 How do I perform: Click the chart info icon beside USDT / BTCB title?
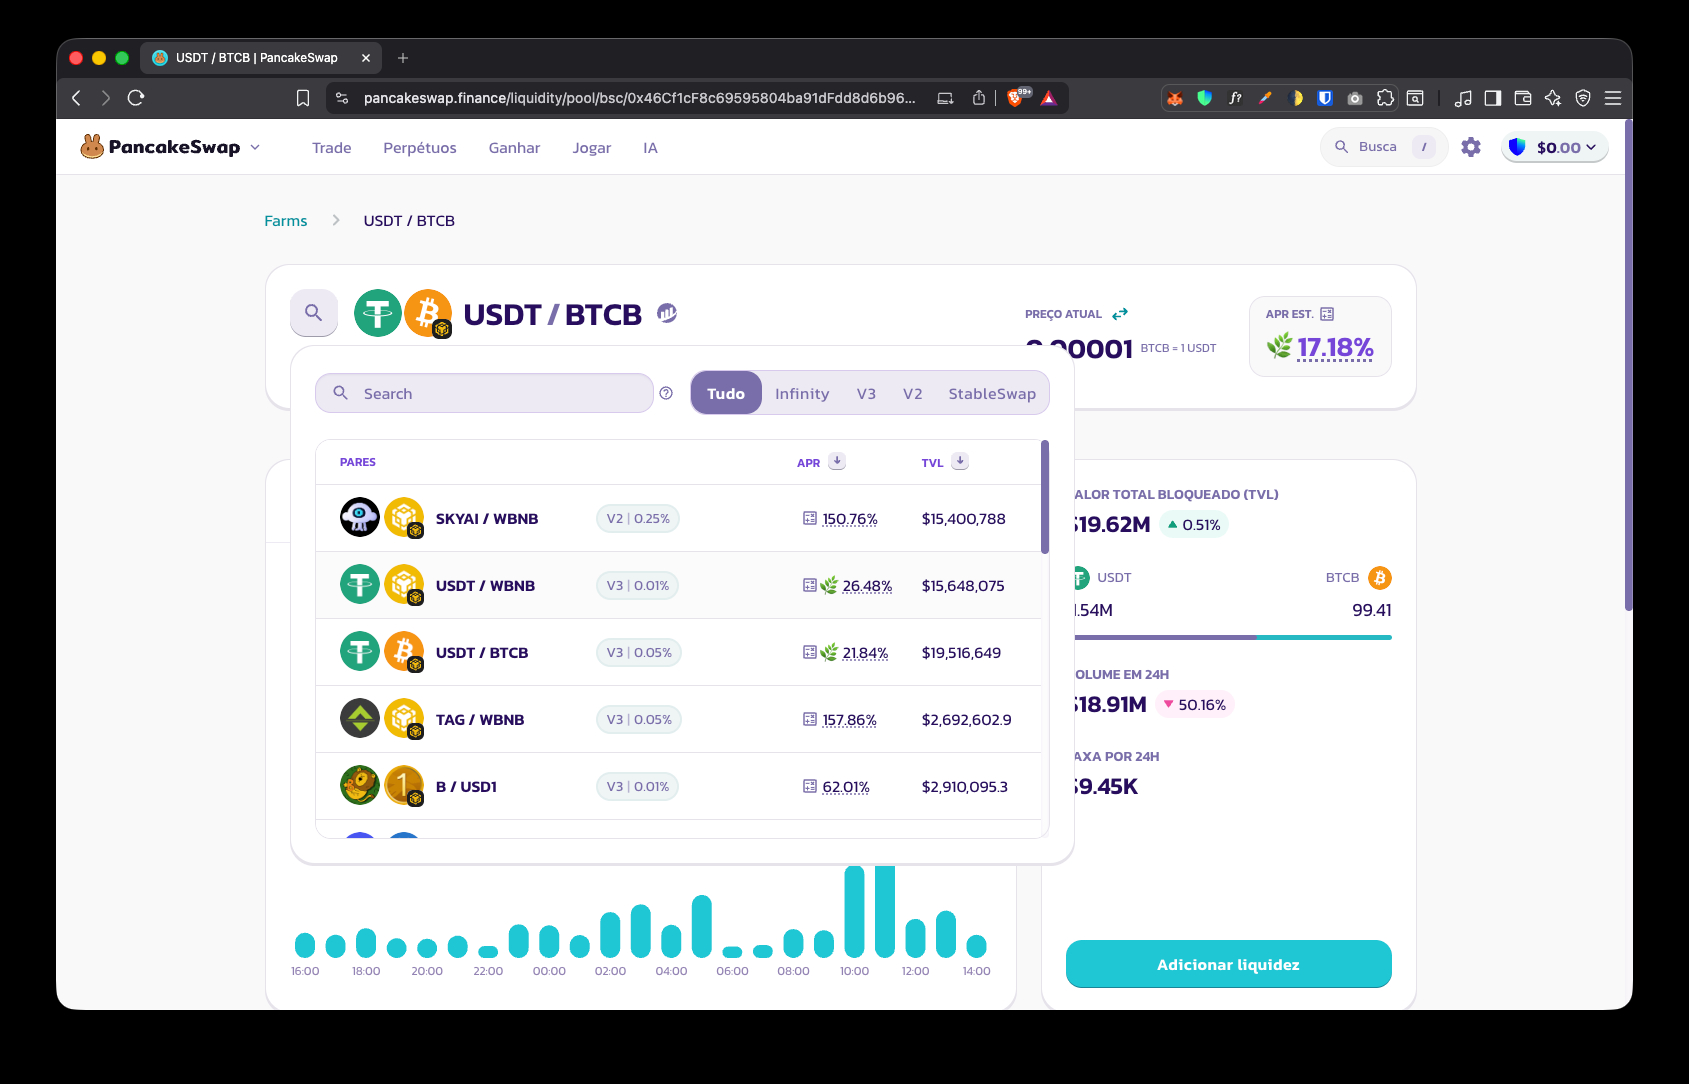click(x=667, y=313)
